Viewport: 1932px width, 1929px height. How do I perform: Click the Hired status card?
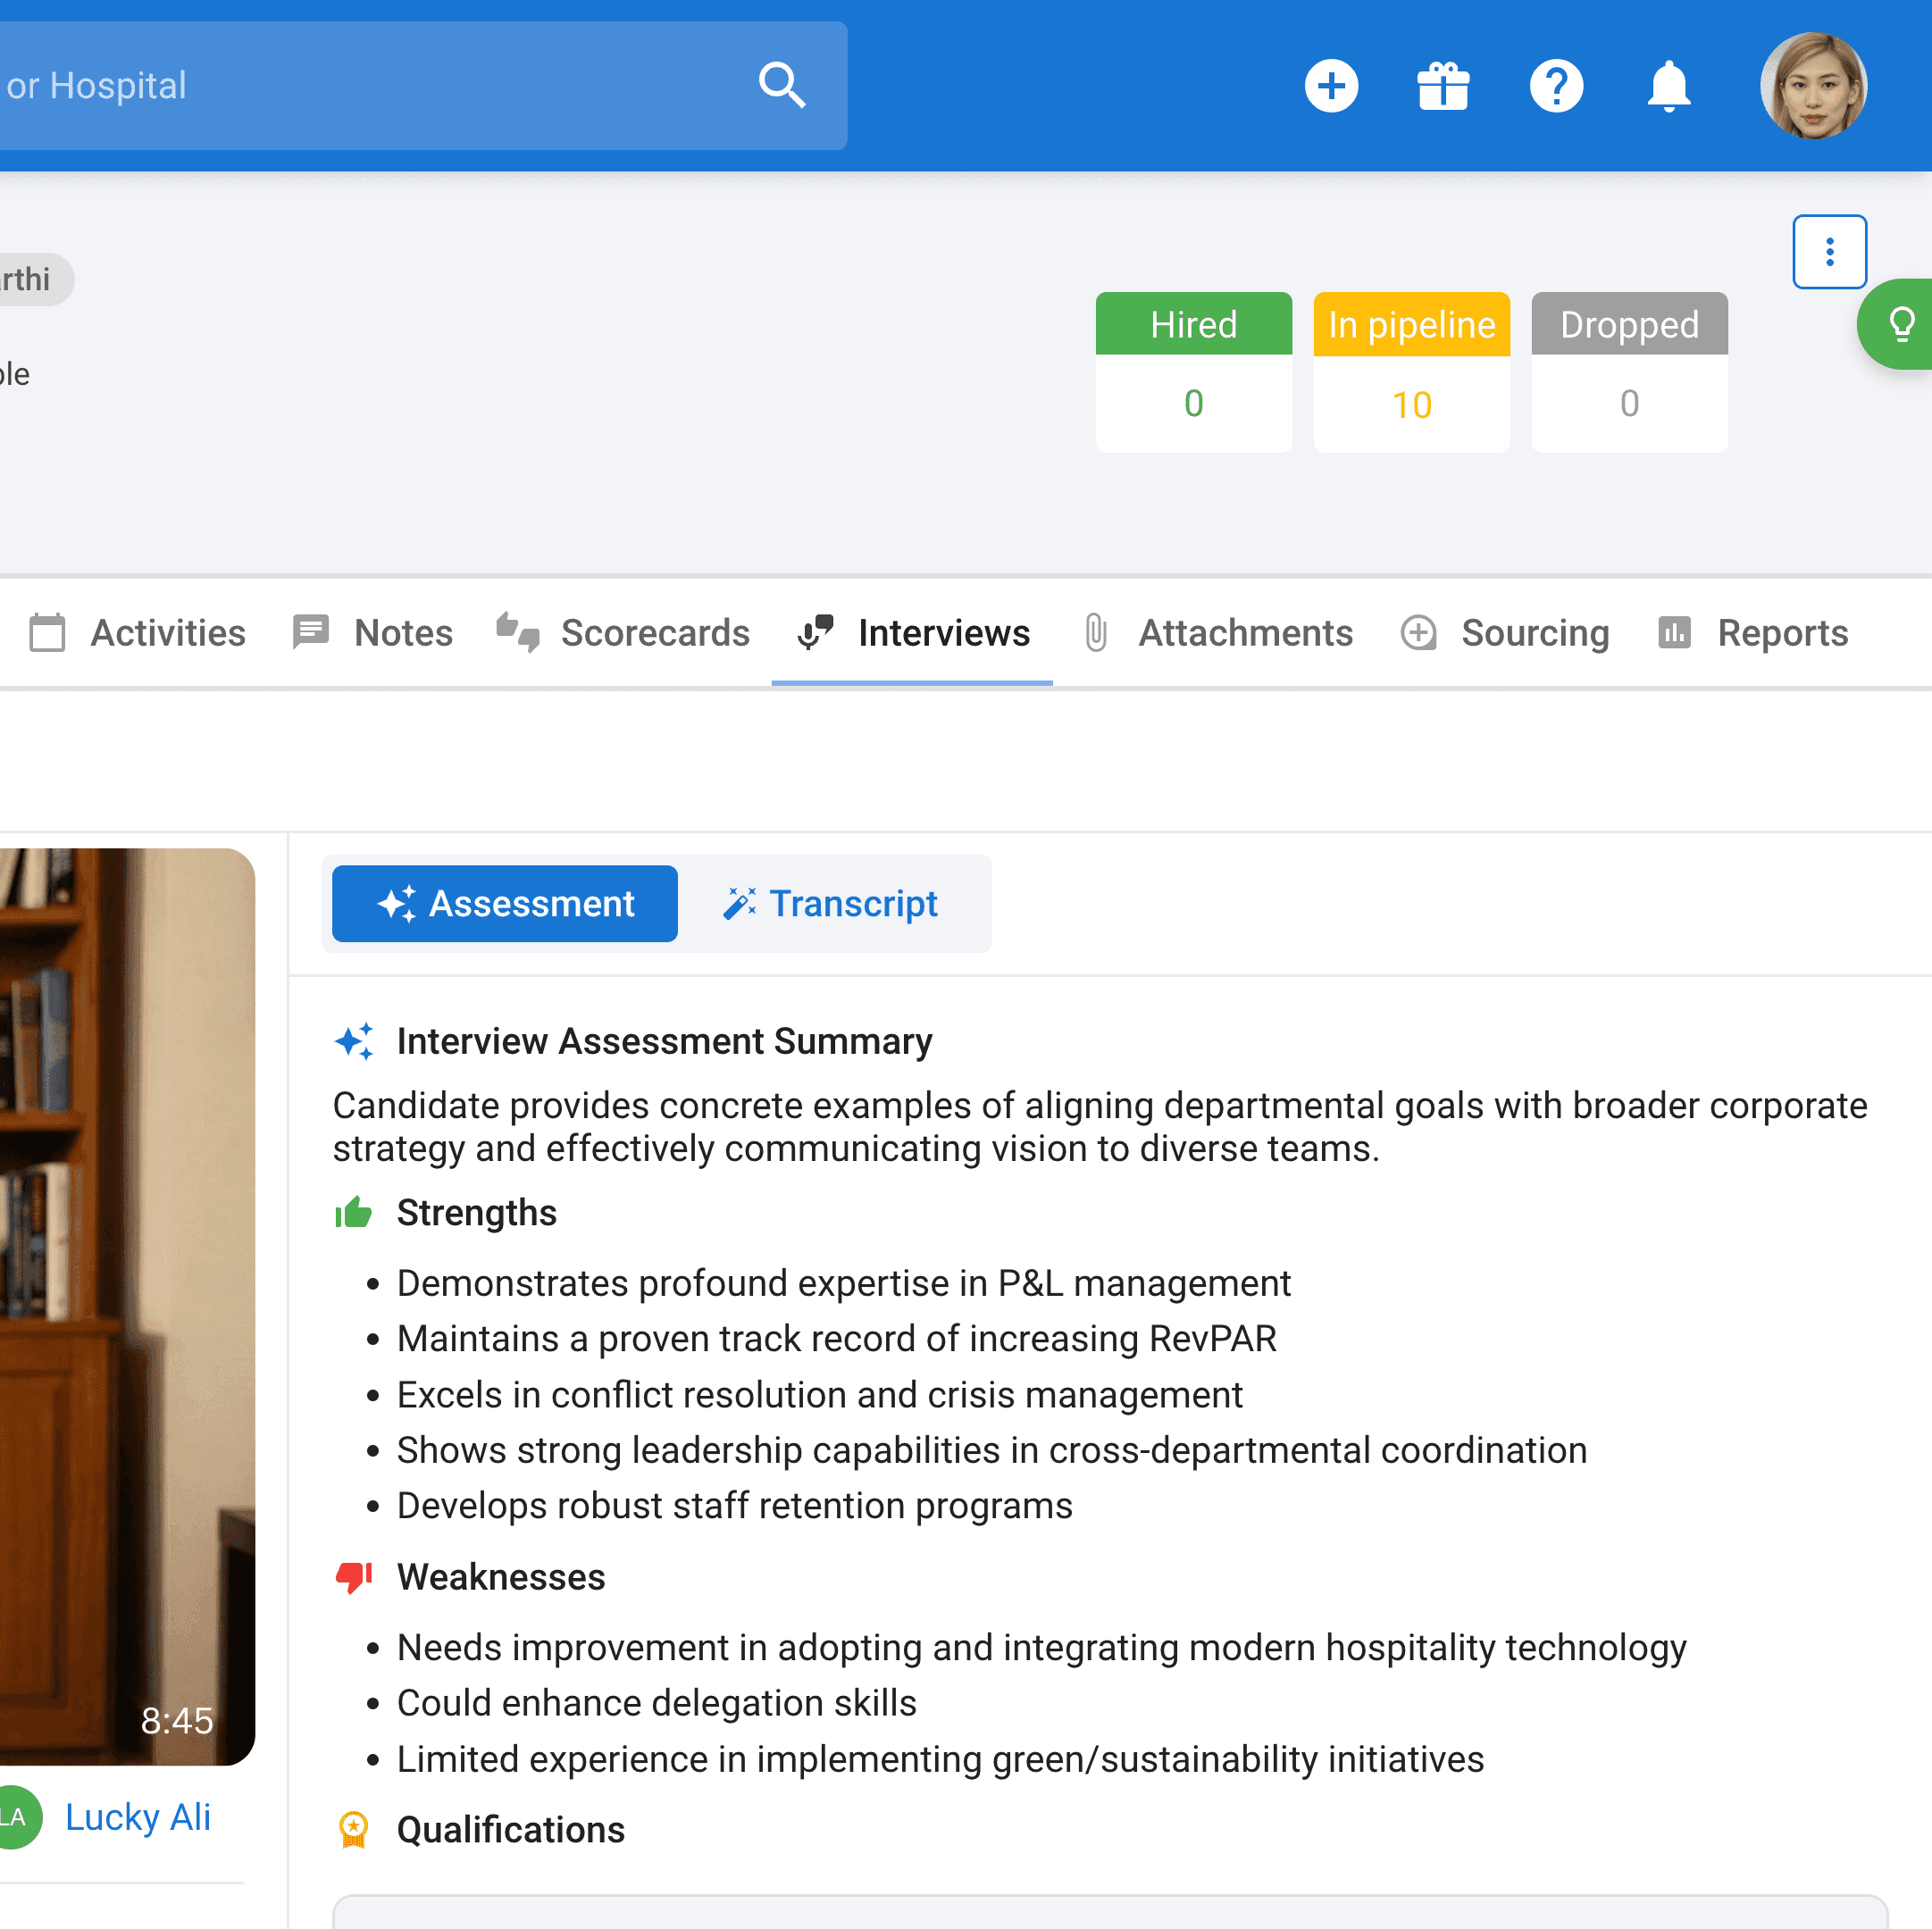click(x=1193, y=372)
